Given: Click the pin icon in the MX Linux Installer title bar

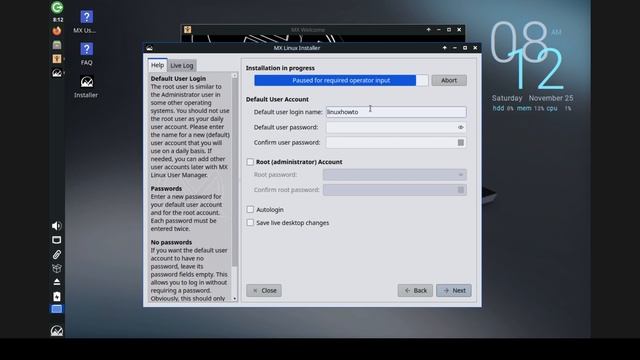Looking at the screenshot, I should [444, 48].
